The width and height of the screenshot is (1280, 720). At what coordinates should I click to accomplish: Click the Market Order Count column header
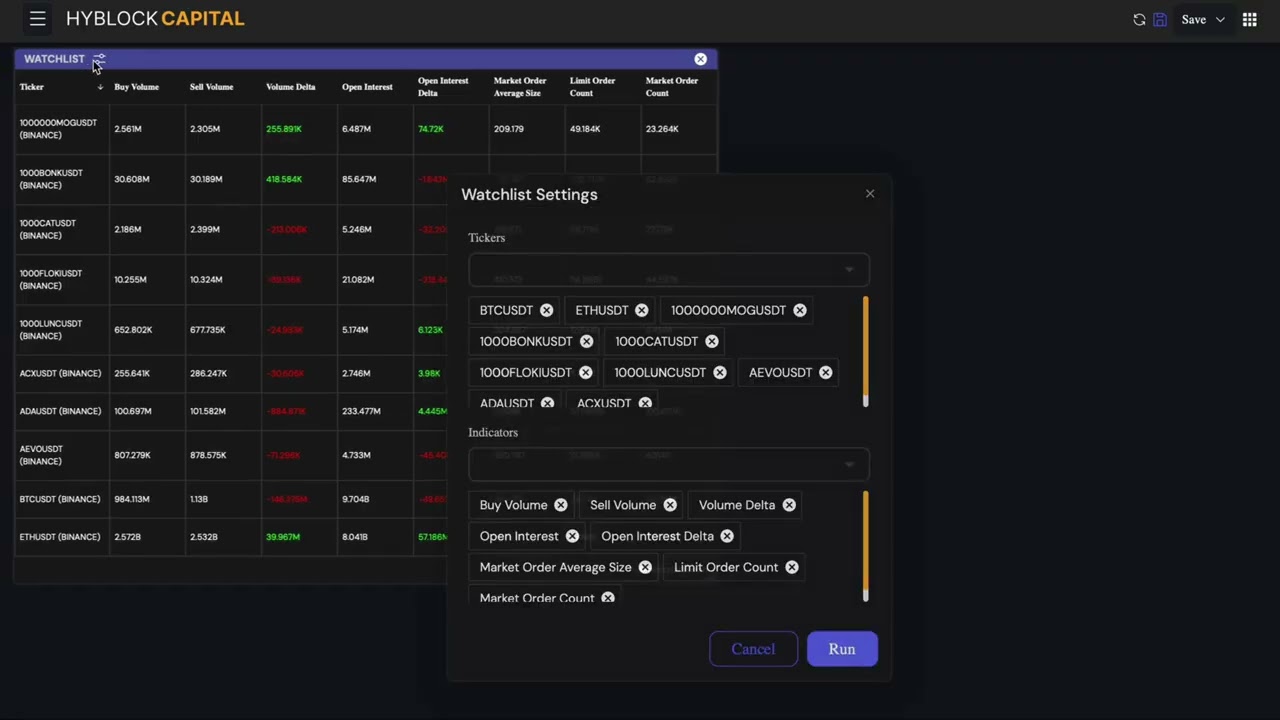[x=672, y=87]
